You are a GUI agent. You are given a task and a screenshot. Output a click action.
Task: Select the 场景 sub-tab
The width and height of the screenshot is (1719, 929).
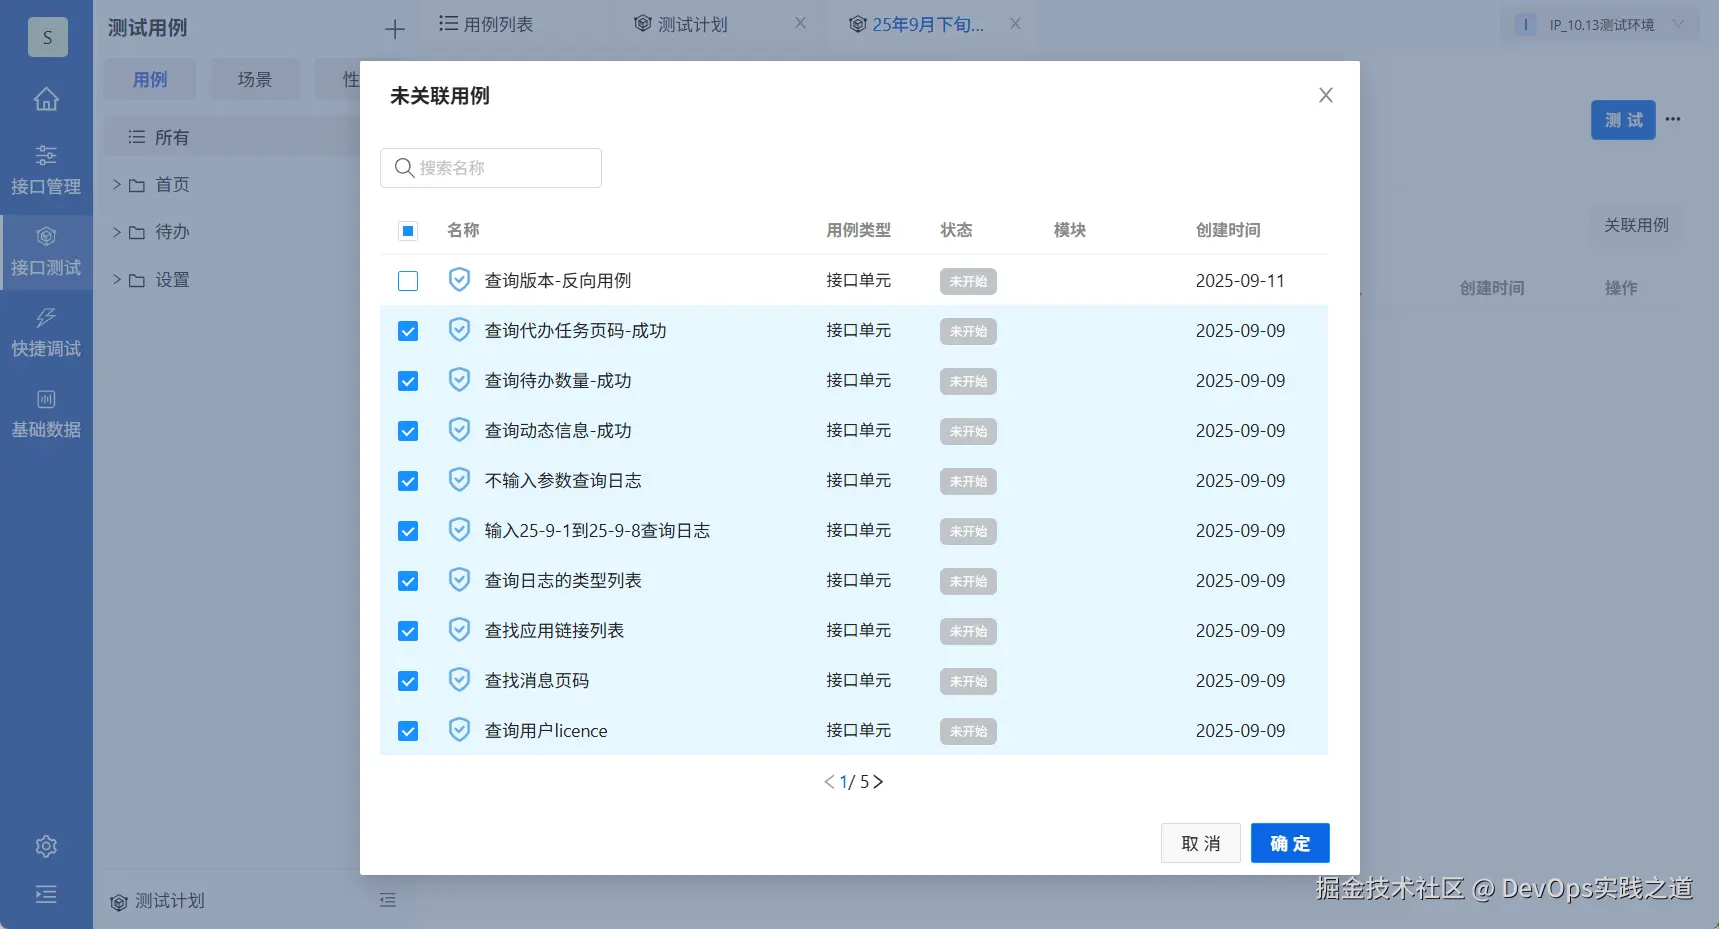(255, 79)
